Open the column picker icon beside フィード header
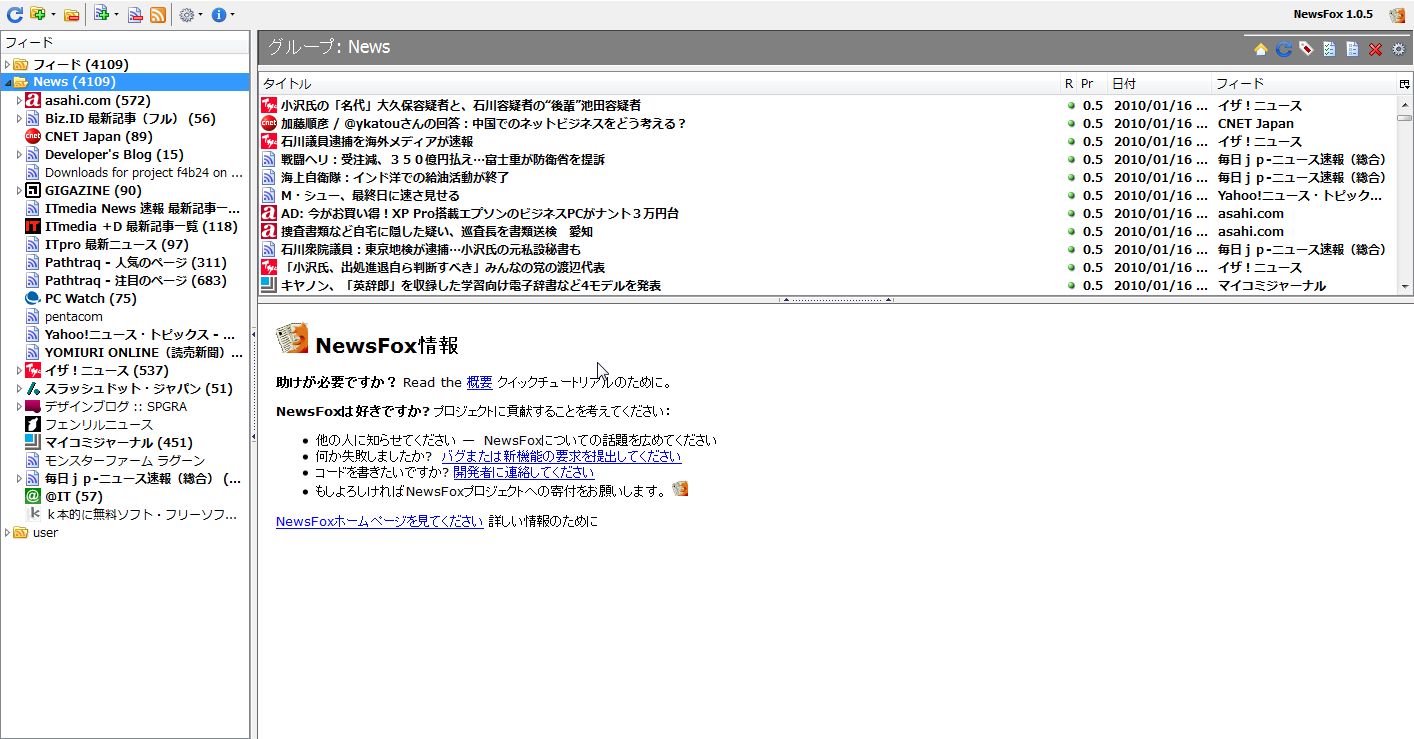Image resolution: width=1414 pixels, height=739 pixels. pos(1404,84)
